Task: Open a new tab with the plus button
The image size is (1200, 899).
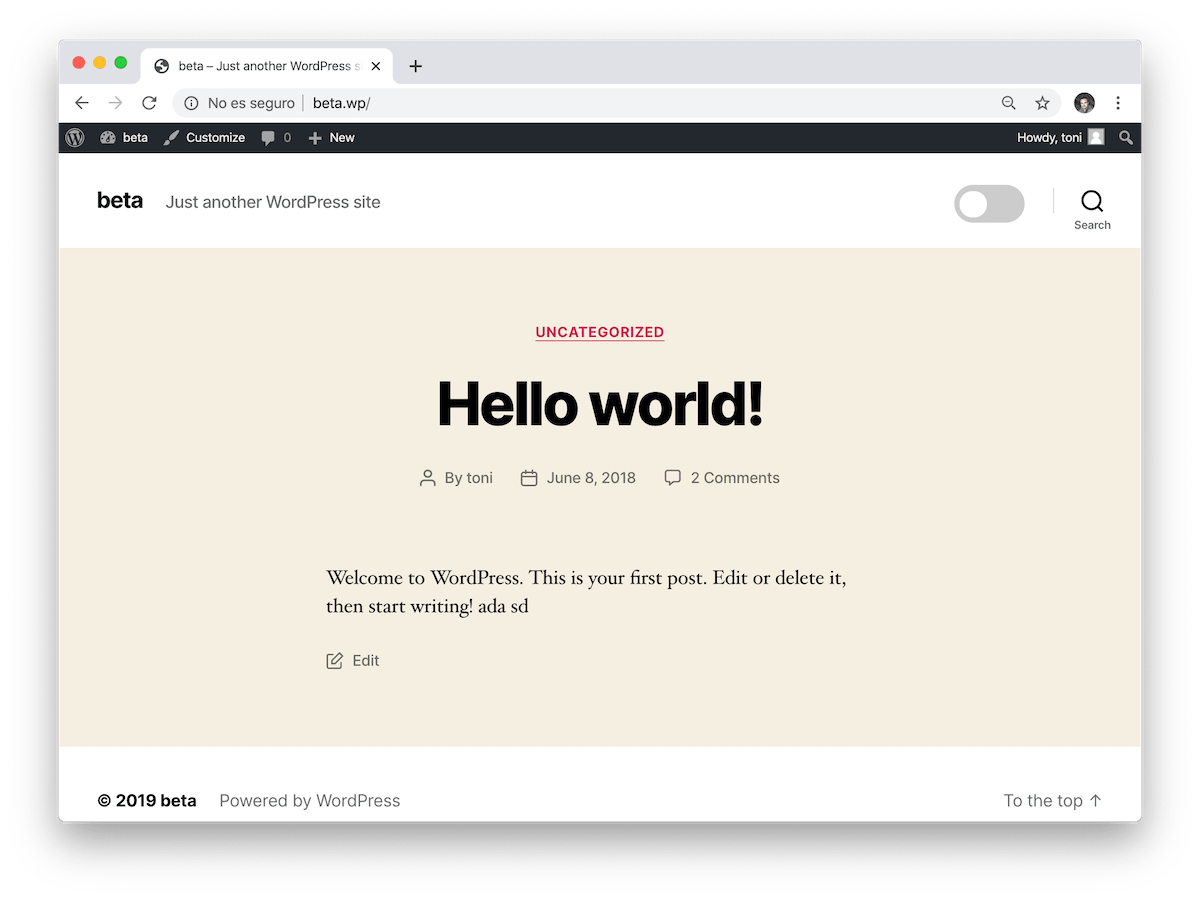Action: pyautogui.click(x=416, y=66)
